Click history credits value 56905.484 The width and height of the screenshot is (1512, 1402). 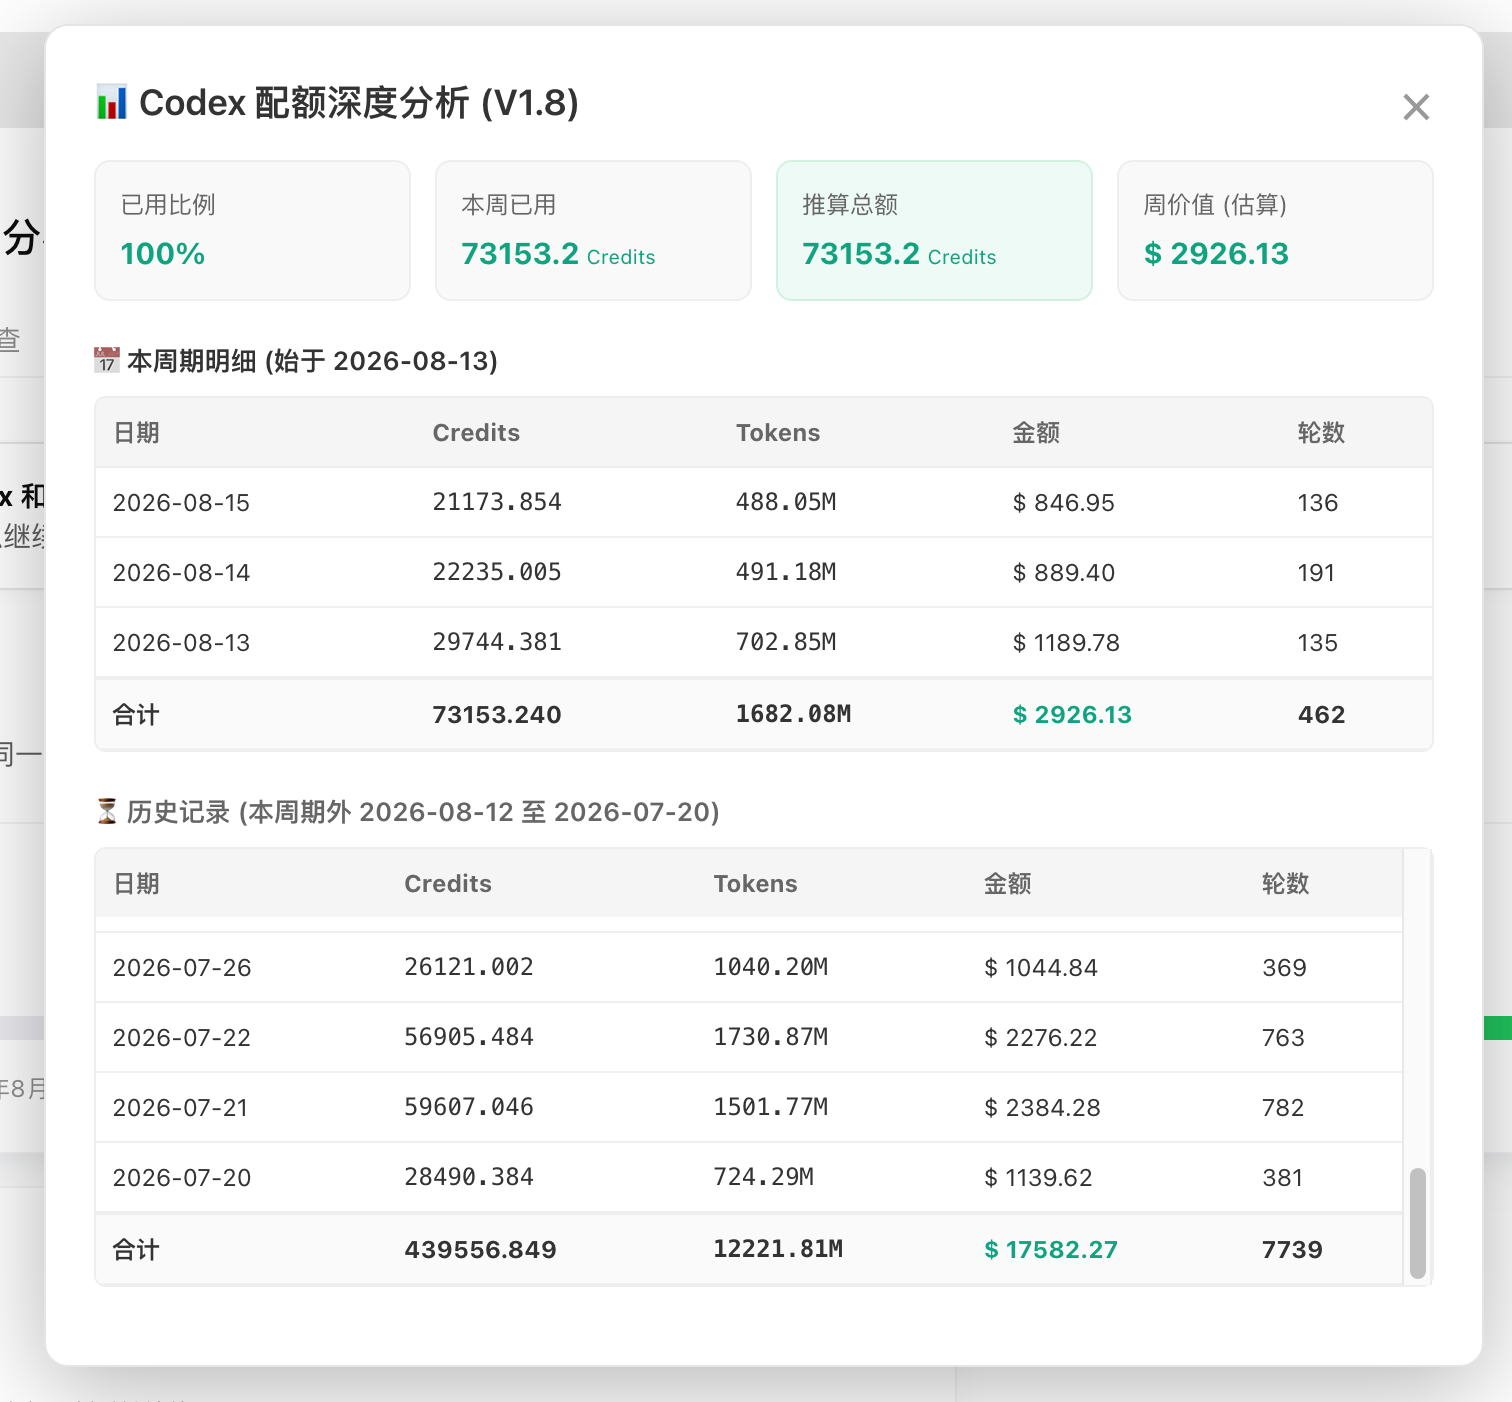(x=469, y=1037)
